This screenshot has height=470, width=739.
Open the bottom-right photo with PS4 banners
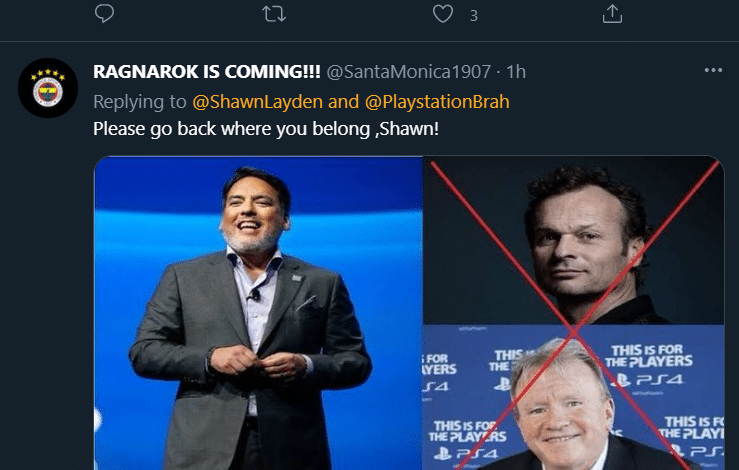(x=573, y=398)
